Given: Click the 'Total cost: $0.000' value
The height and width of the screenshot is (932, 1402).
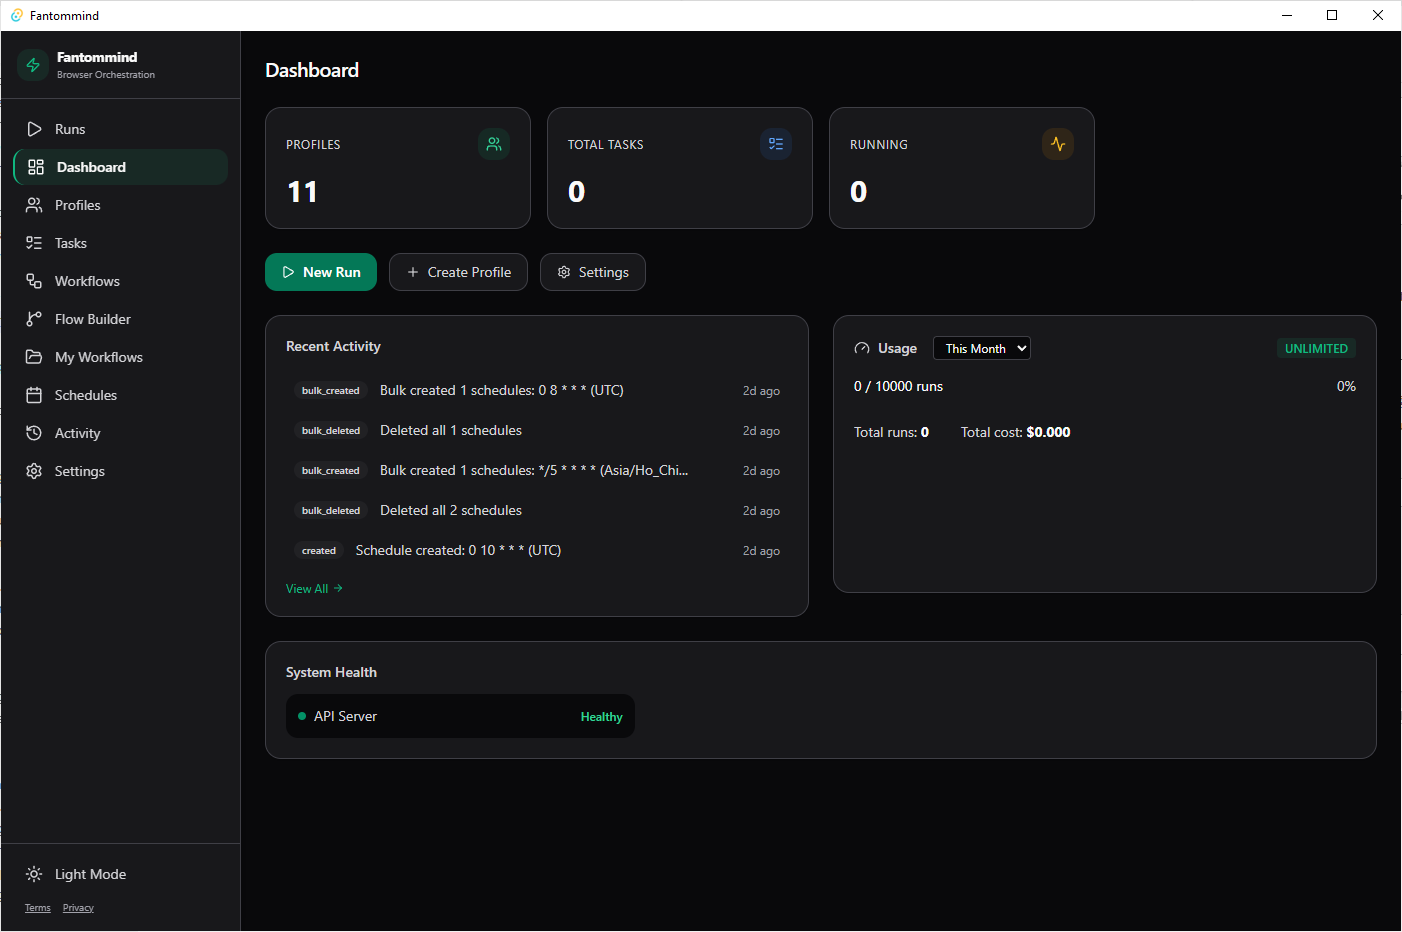Looking at the screenshot, I should 1015,432.
